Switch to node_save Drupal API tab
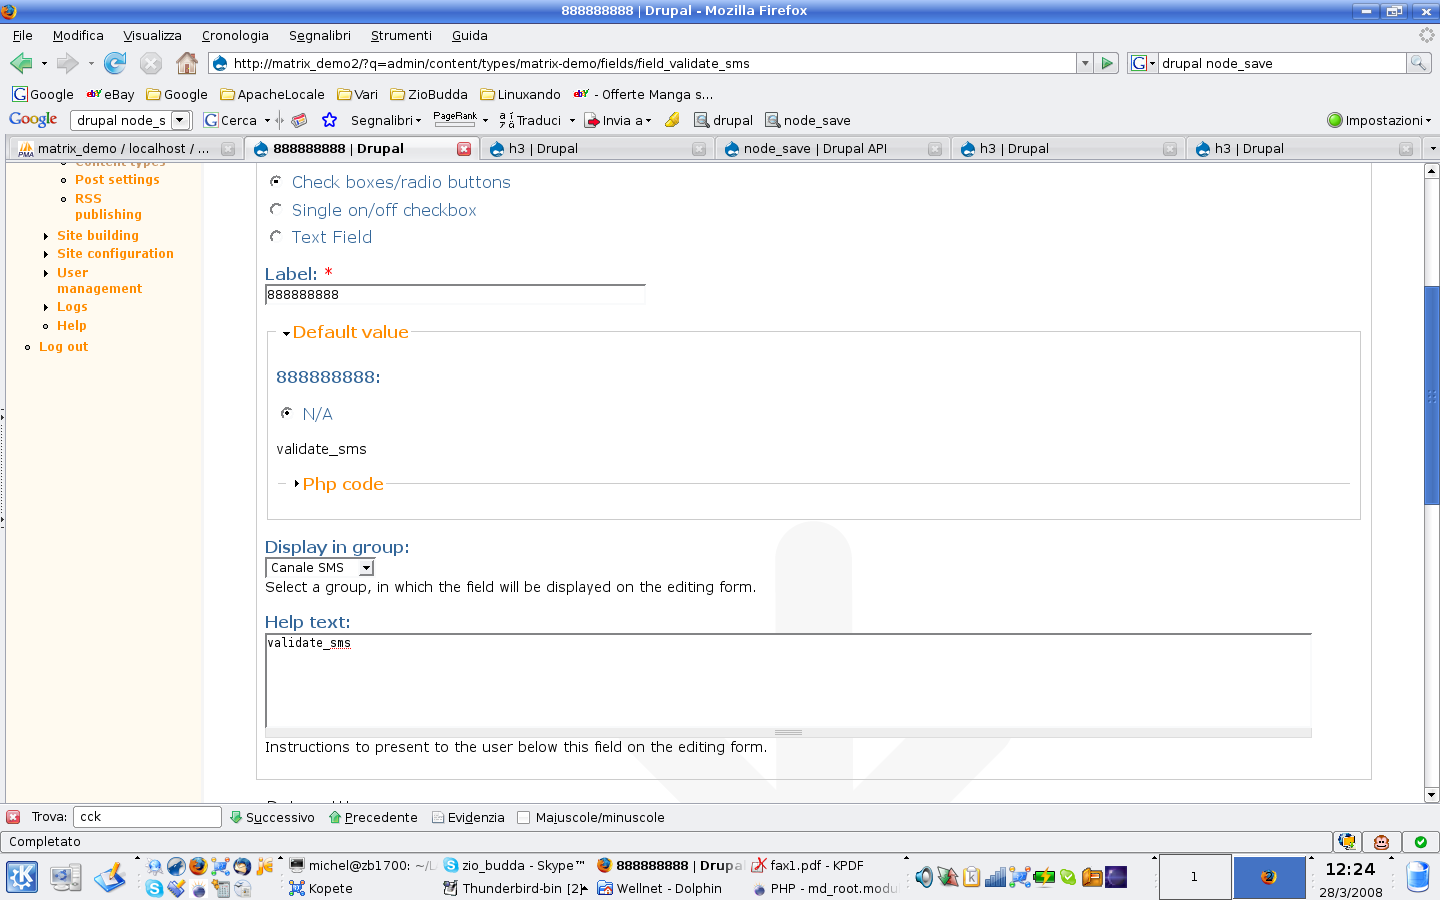1440x900 pixels. point(815,148)
